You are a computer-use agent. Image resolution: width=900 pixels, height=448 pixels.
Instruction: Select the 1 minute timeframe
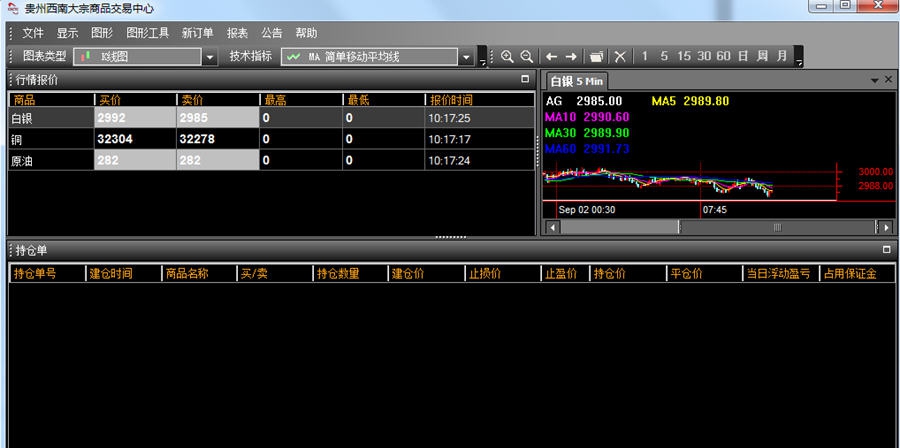coord(645,57)
